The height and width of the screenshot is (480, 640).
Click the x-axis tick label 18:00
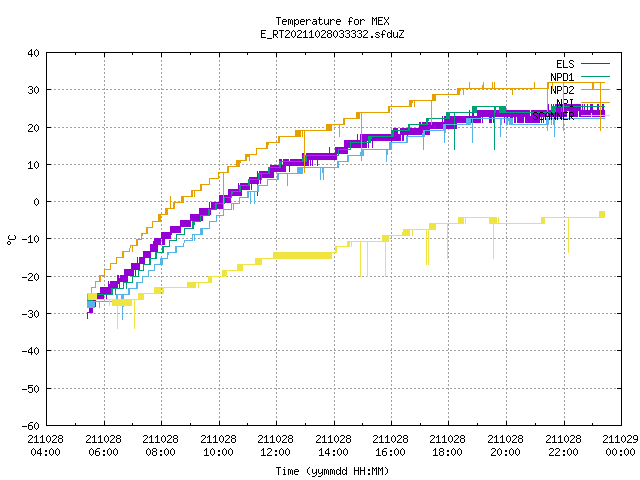coord(448,452)
